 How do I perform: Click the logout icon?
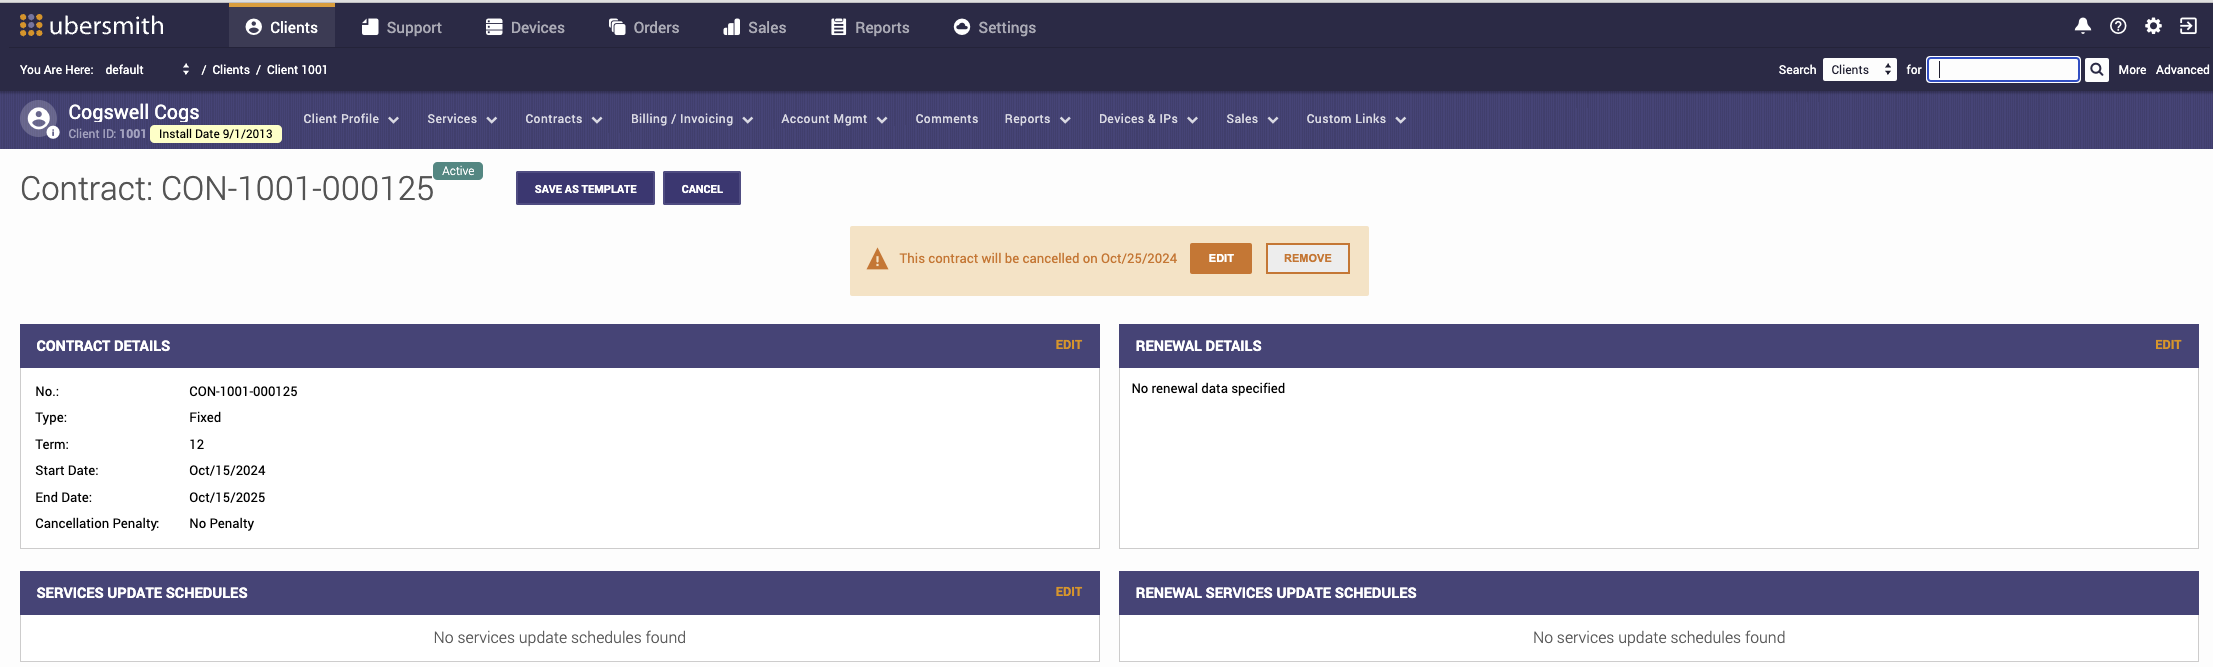(2188, 27)
